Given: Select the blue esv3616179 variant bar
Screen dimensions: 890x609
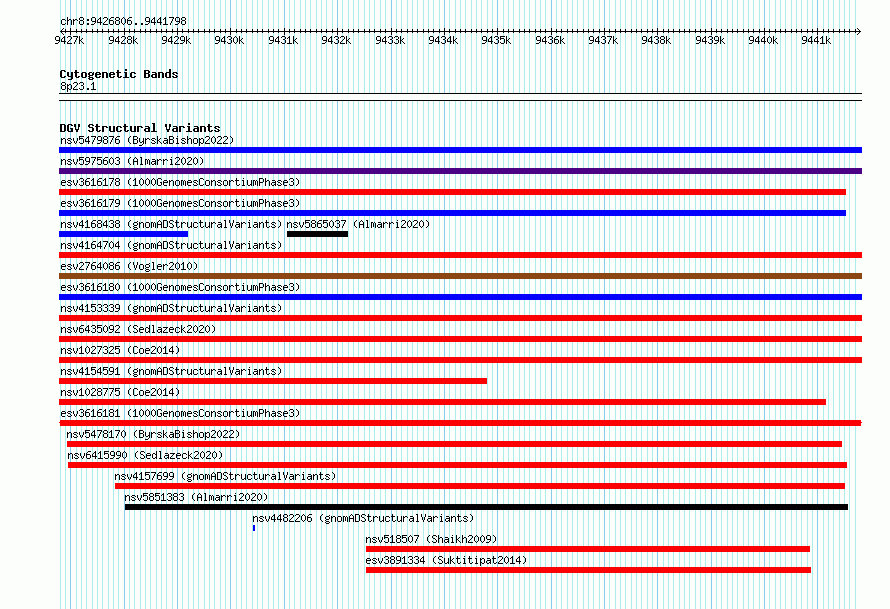Looking at the screenshot, I should tap(452, 213).
